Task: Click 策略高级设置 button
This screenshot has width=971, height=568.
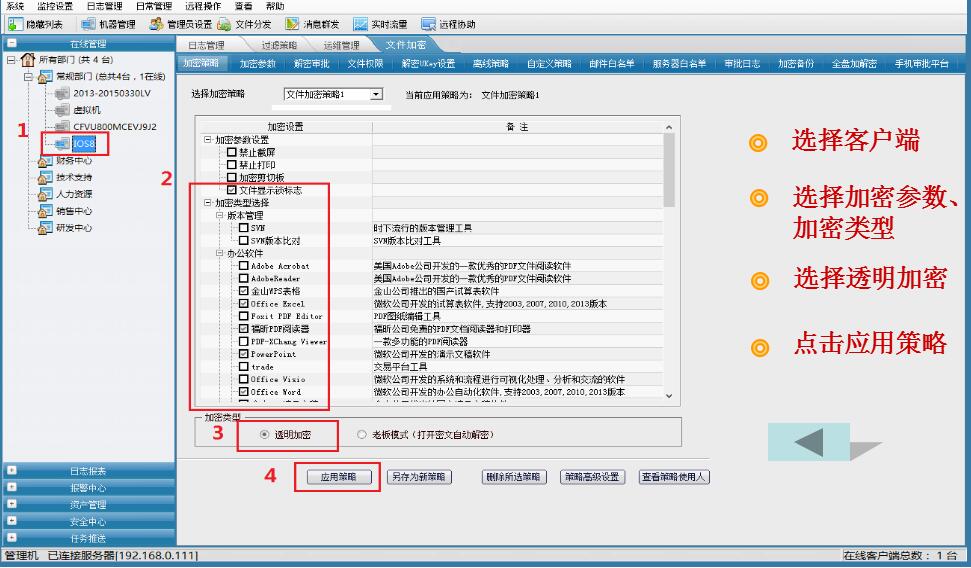Action: tap(592, 477)
